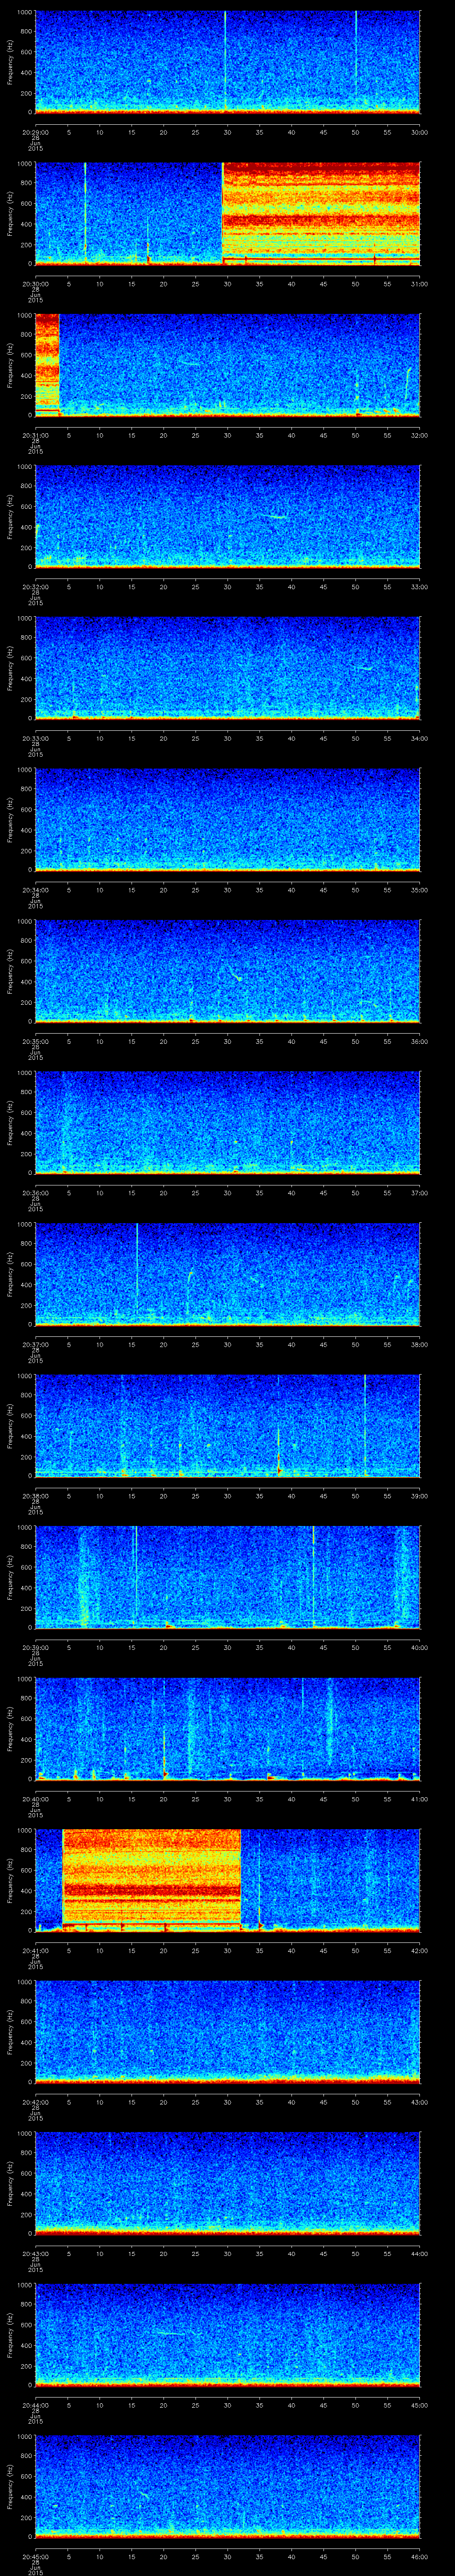Click the '32:00' end time label
455x2576 pixels.
pos(419,435)
